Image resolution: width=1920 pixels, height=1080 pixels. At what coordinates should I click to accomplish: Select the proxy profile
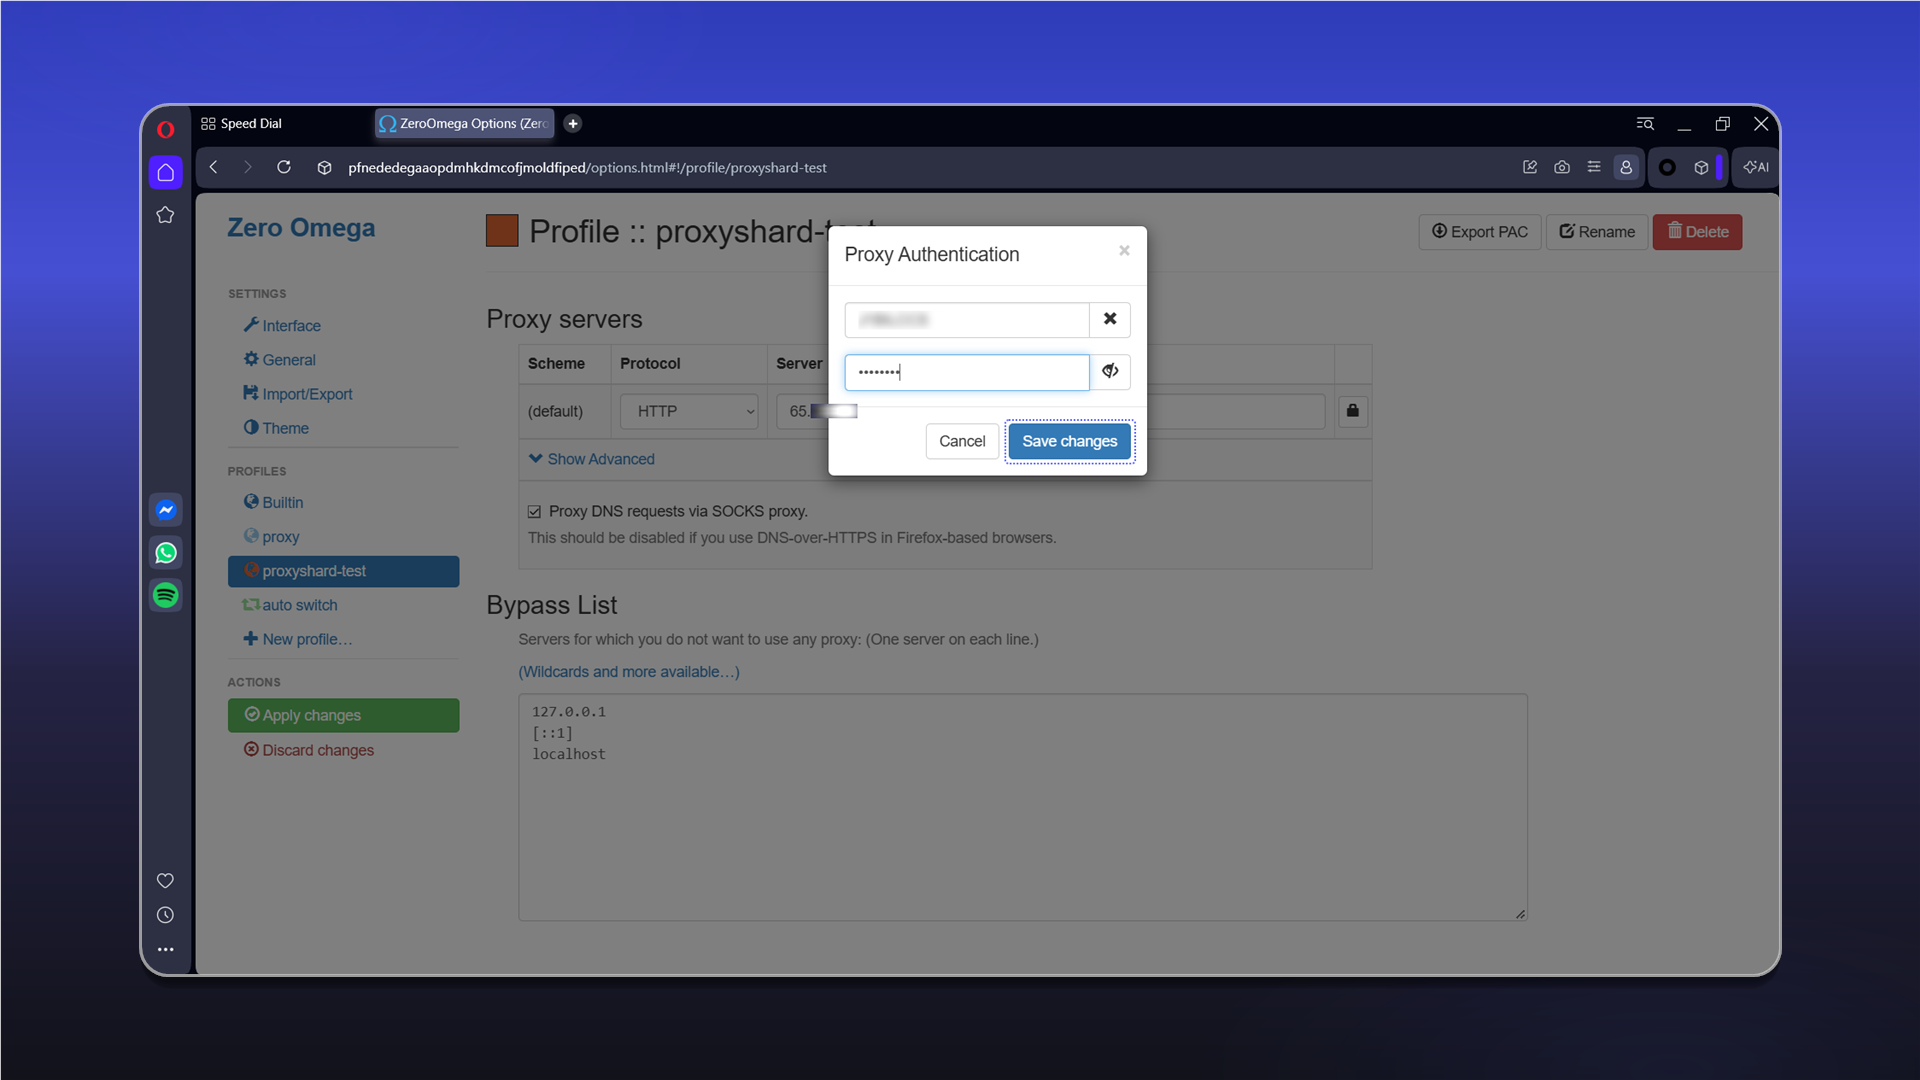pos(272,537)
